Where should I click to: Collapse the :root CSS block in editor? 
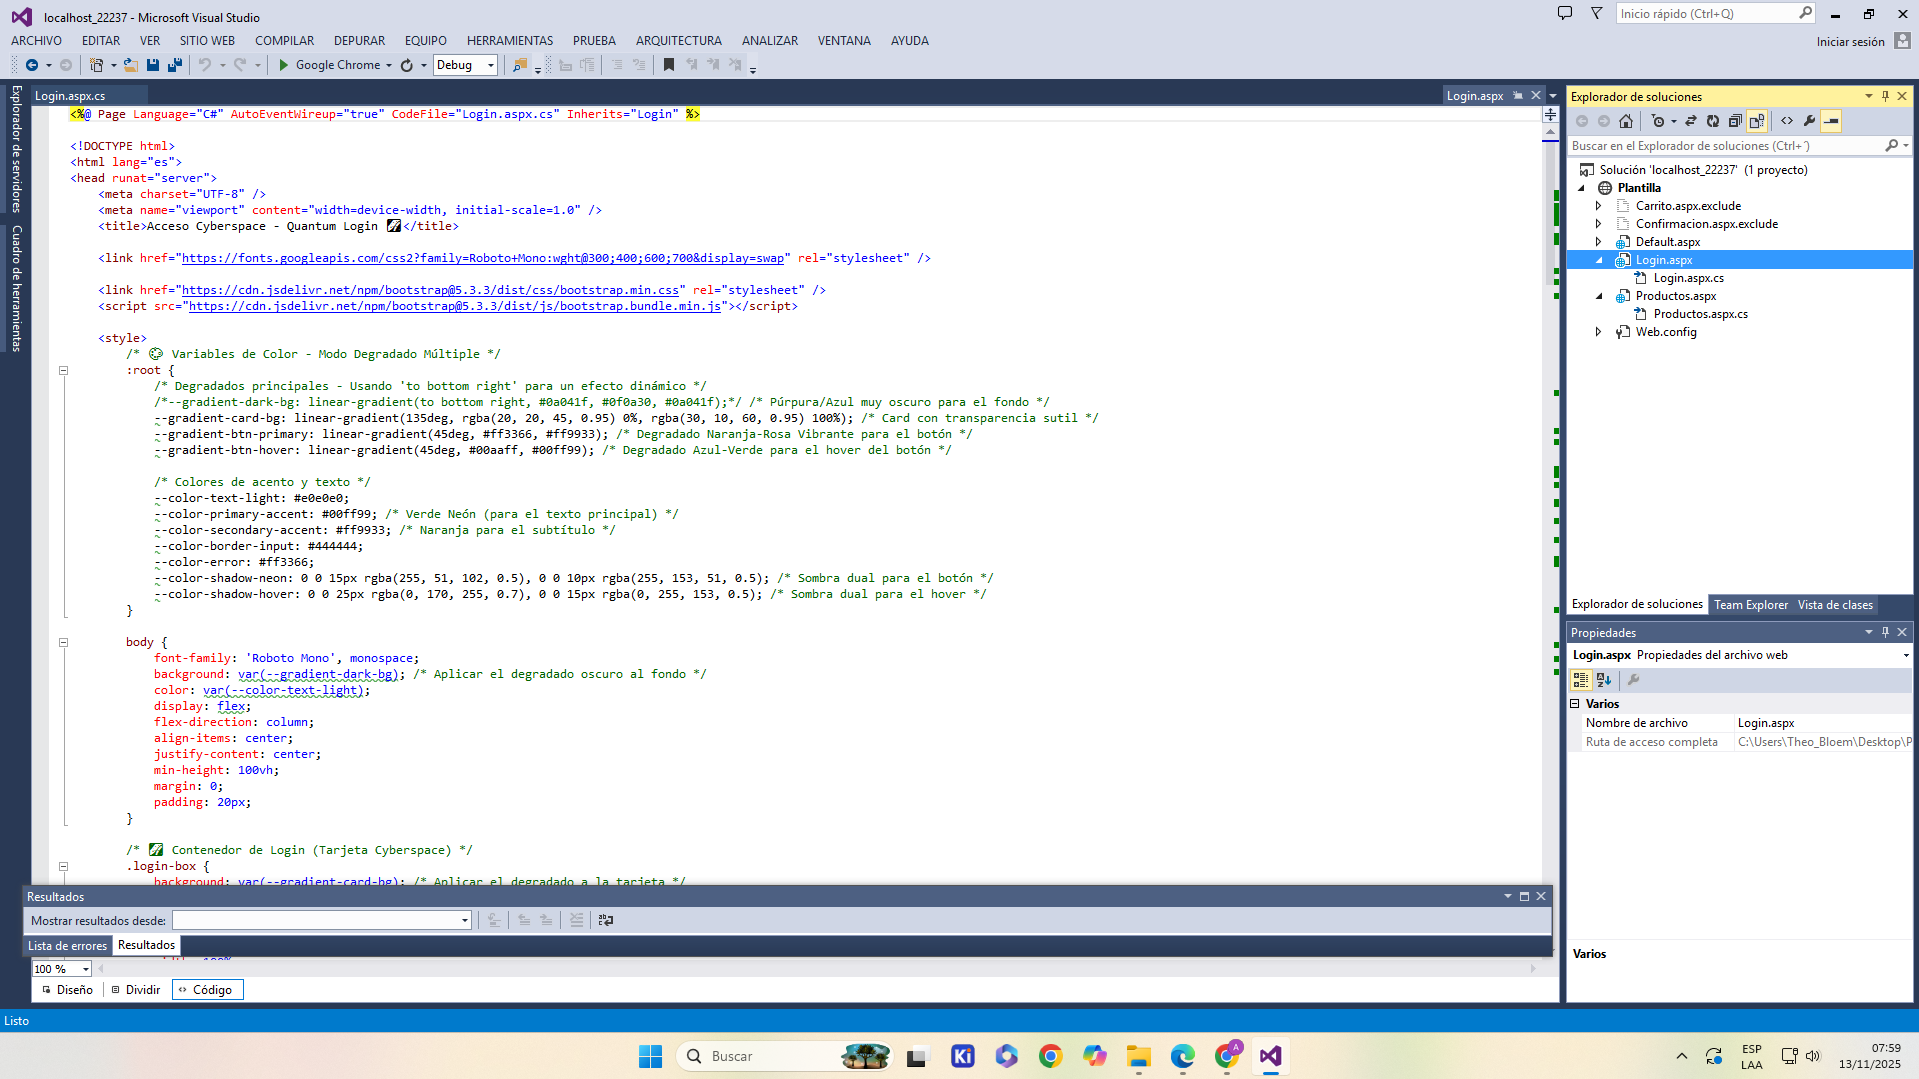[63, 370]
